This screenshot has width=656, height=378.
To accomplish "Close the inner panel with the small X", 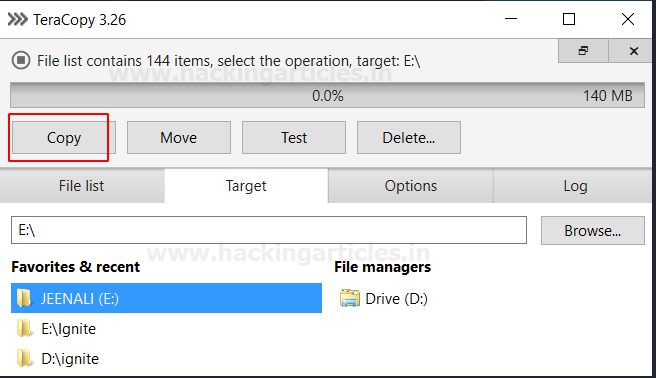I will (633, 51).
